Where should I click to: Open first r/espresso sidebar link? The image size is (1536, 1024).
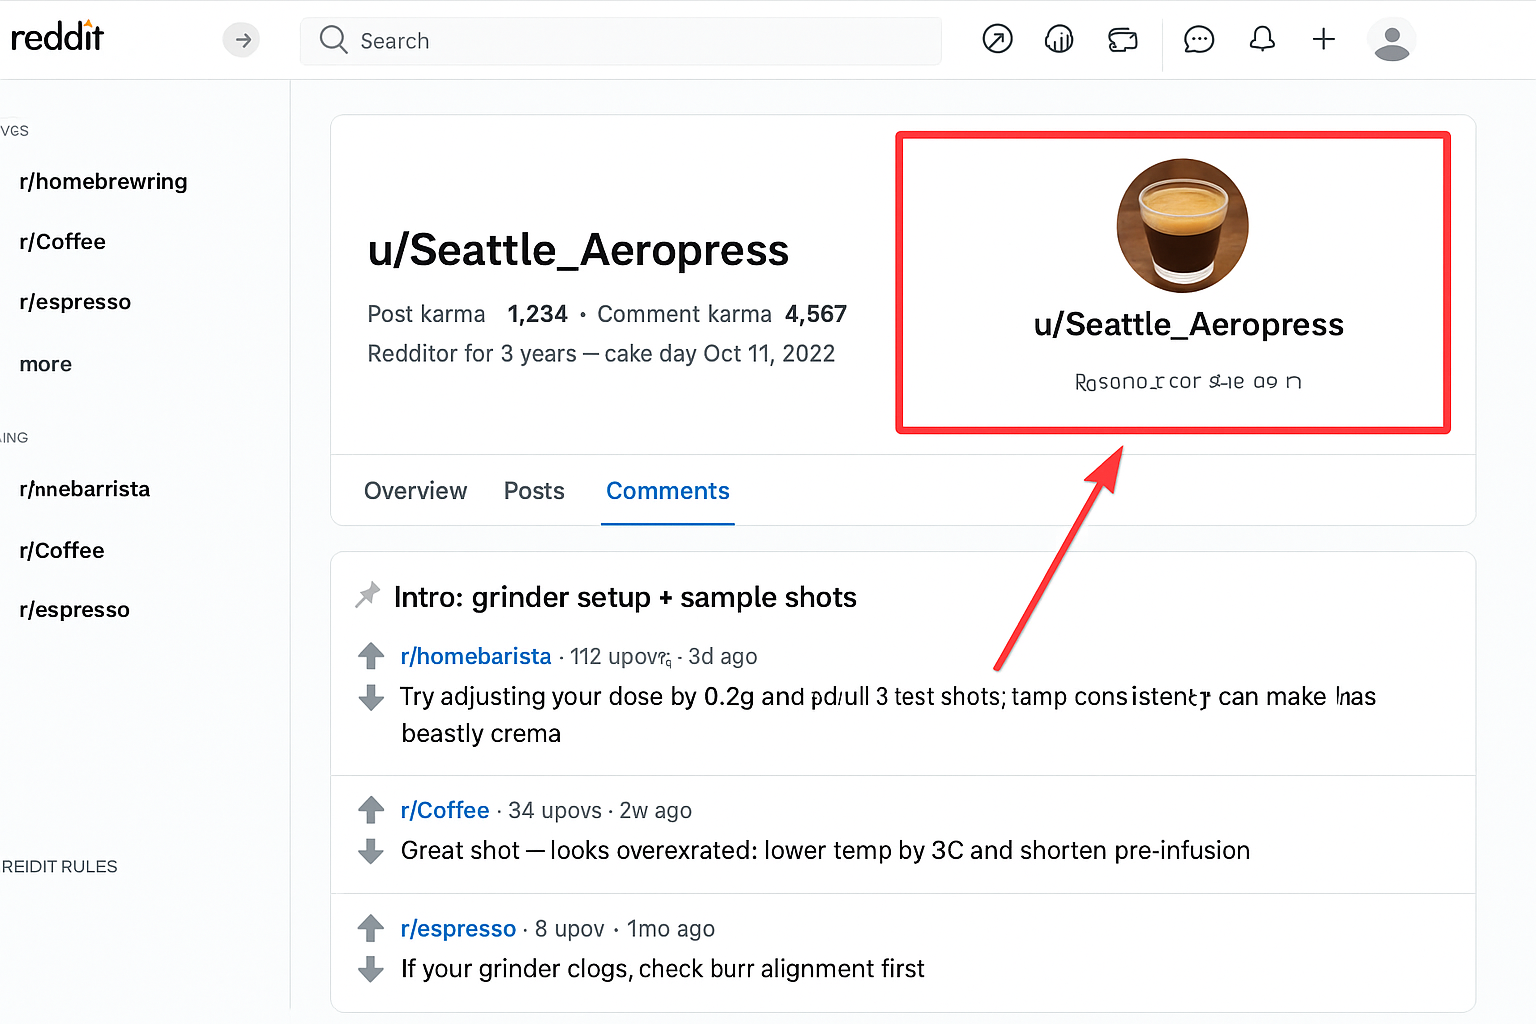[75, 302]
